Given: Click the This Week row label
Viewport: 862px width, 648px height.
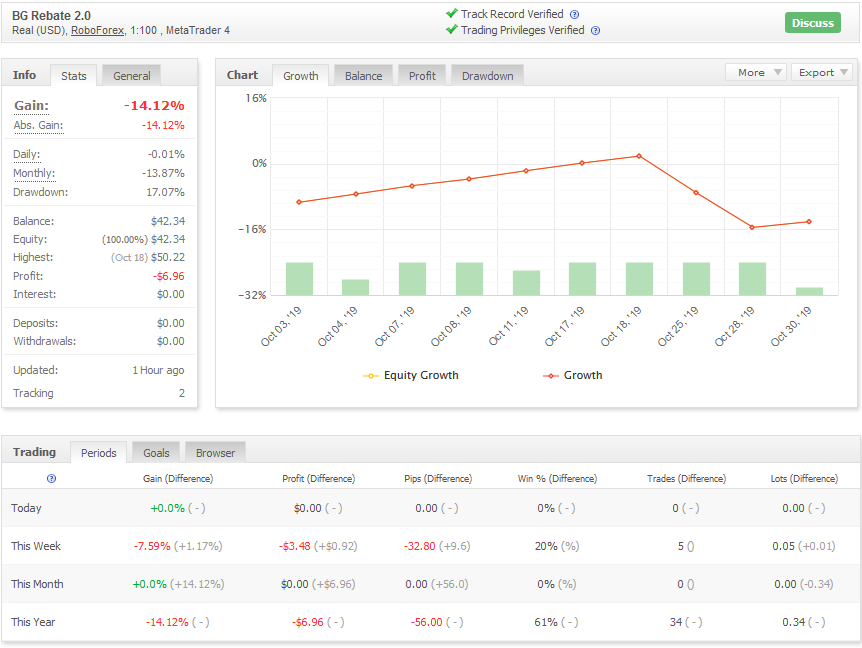Looking at the screenshot, I should tap(36, 546).
